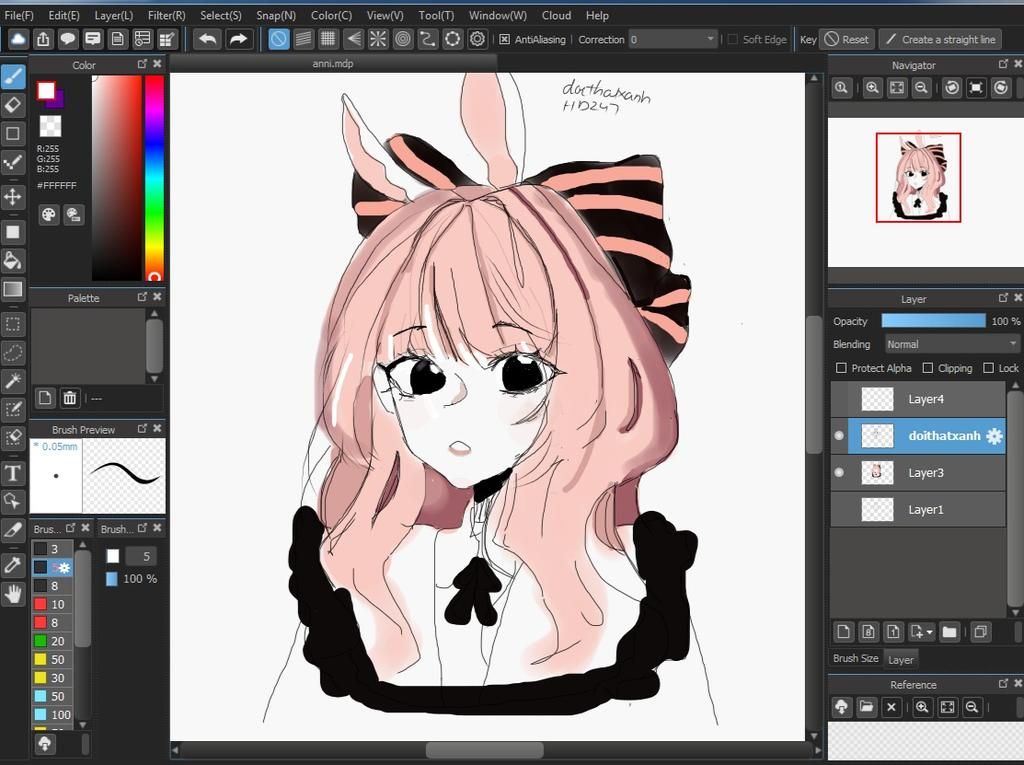Open the Layer(L) menu

pyautogui.click(x=114, y=15)
